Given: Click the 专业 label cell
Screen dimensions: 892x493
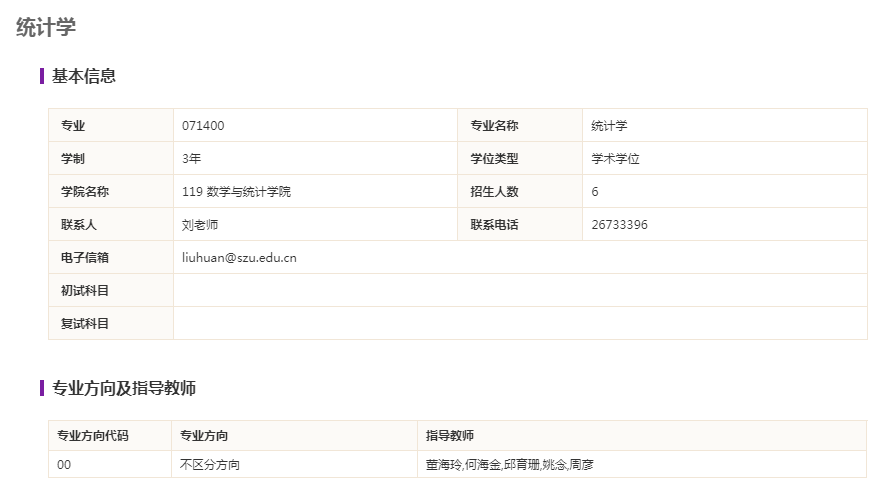Looking at the screenshot, I should click(111, 125).
